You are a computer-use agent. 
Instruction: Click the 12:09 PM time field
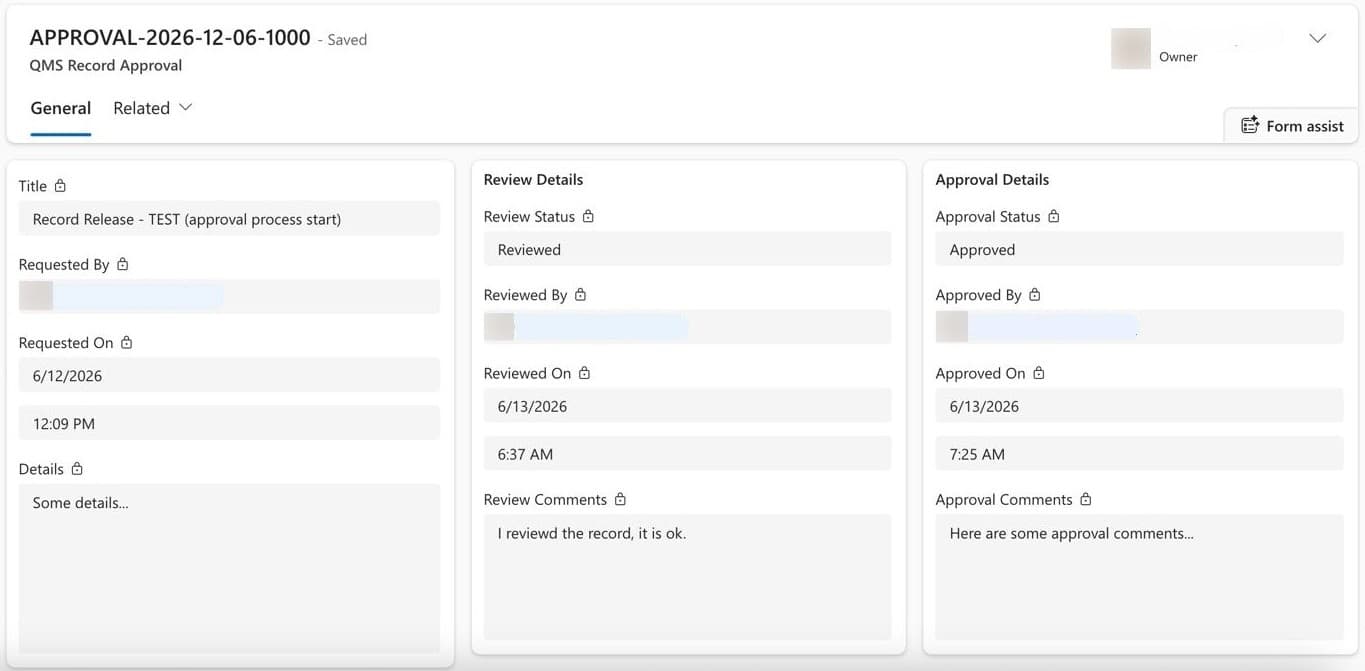229,423
